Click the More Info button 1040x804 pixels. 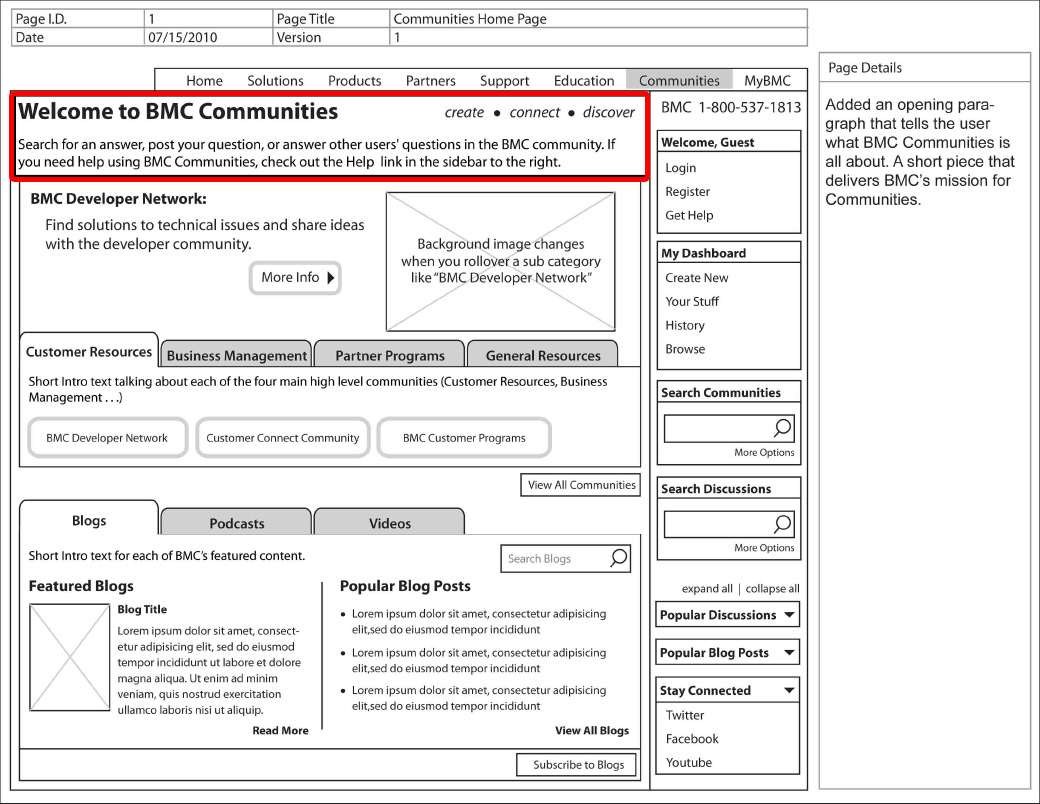click(295, 277)
